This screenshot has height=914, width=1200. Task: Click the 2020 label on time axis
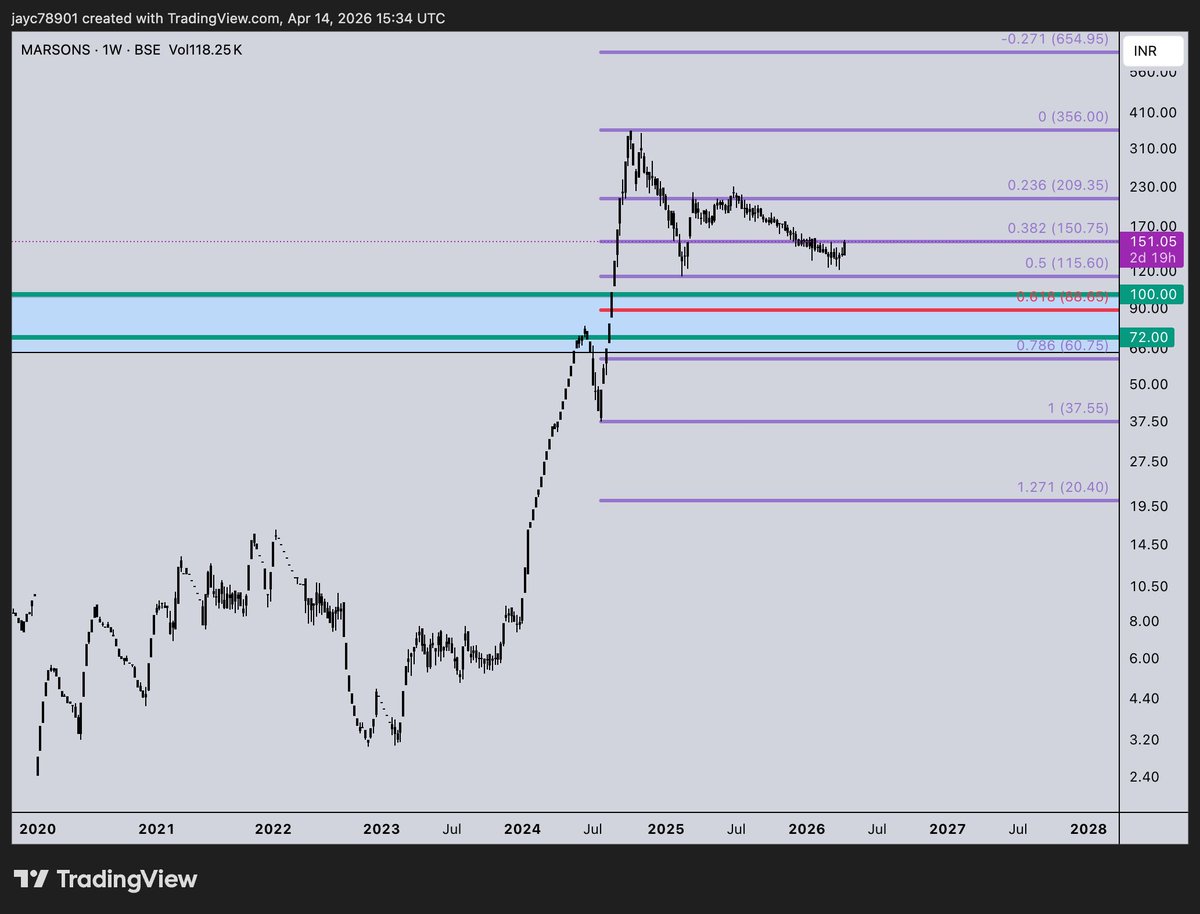pyautogui.click(x=38, y=829)
